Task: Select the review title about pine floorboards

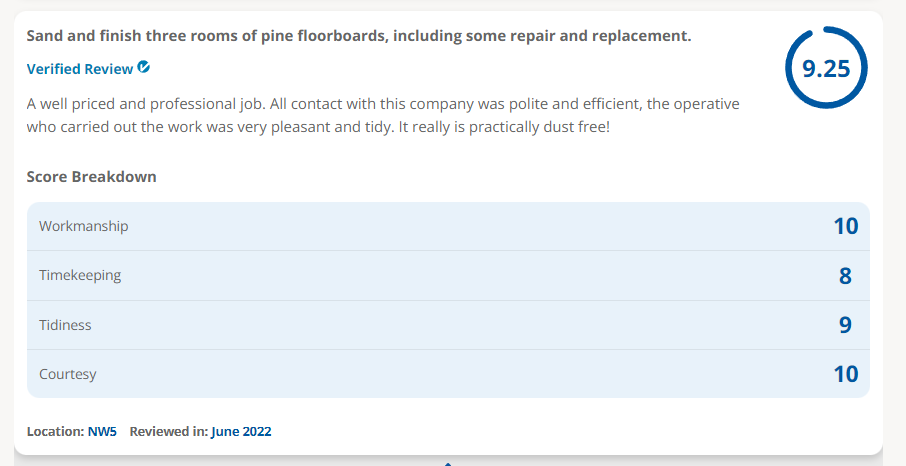Action: (x=359, y=36)
